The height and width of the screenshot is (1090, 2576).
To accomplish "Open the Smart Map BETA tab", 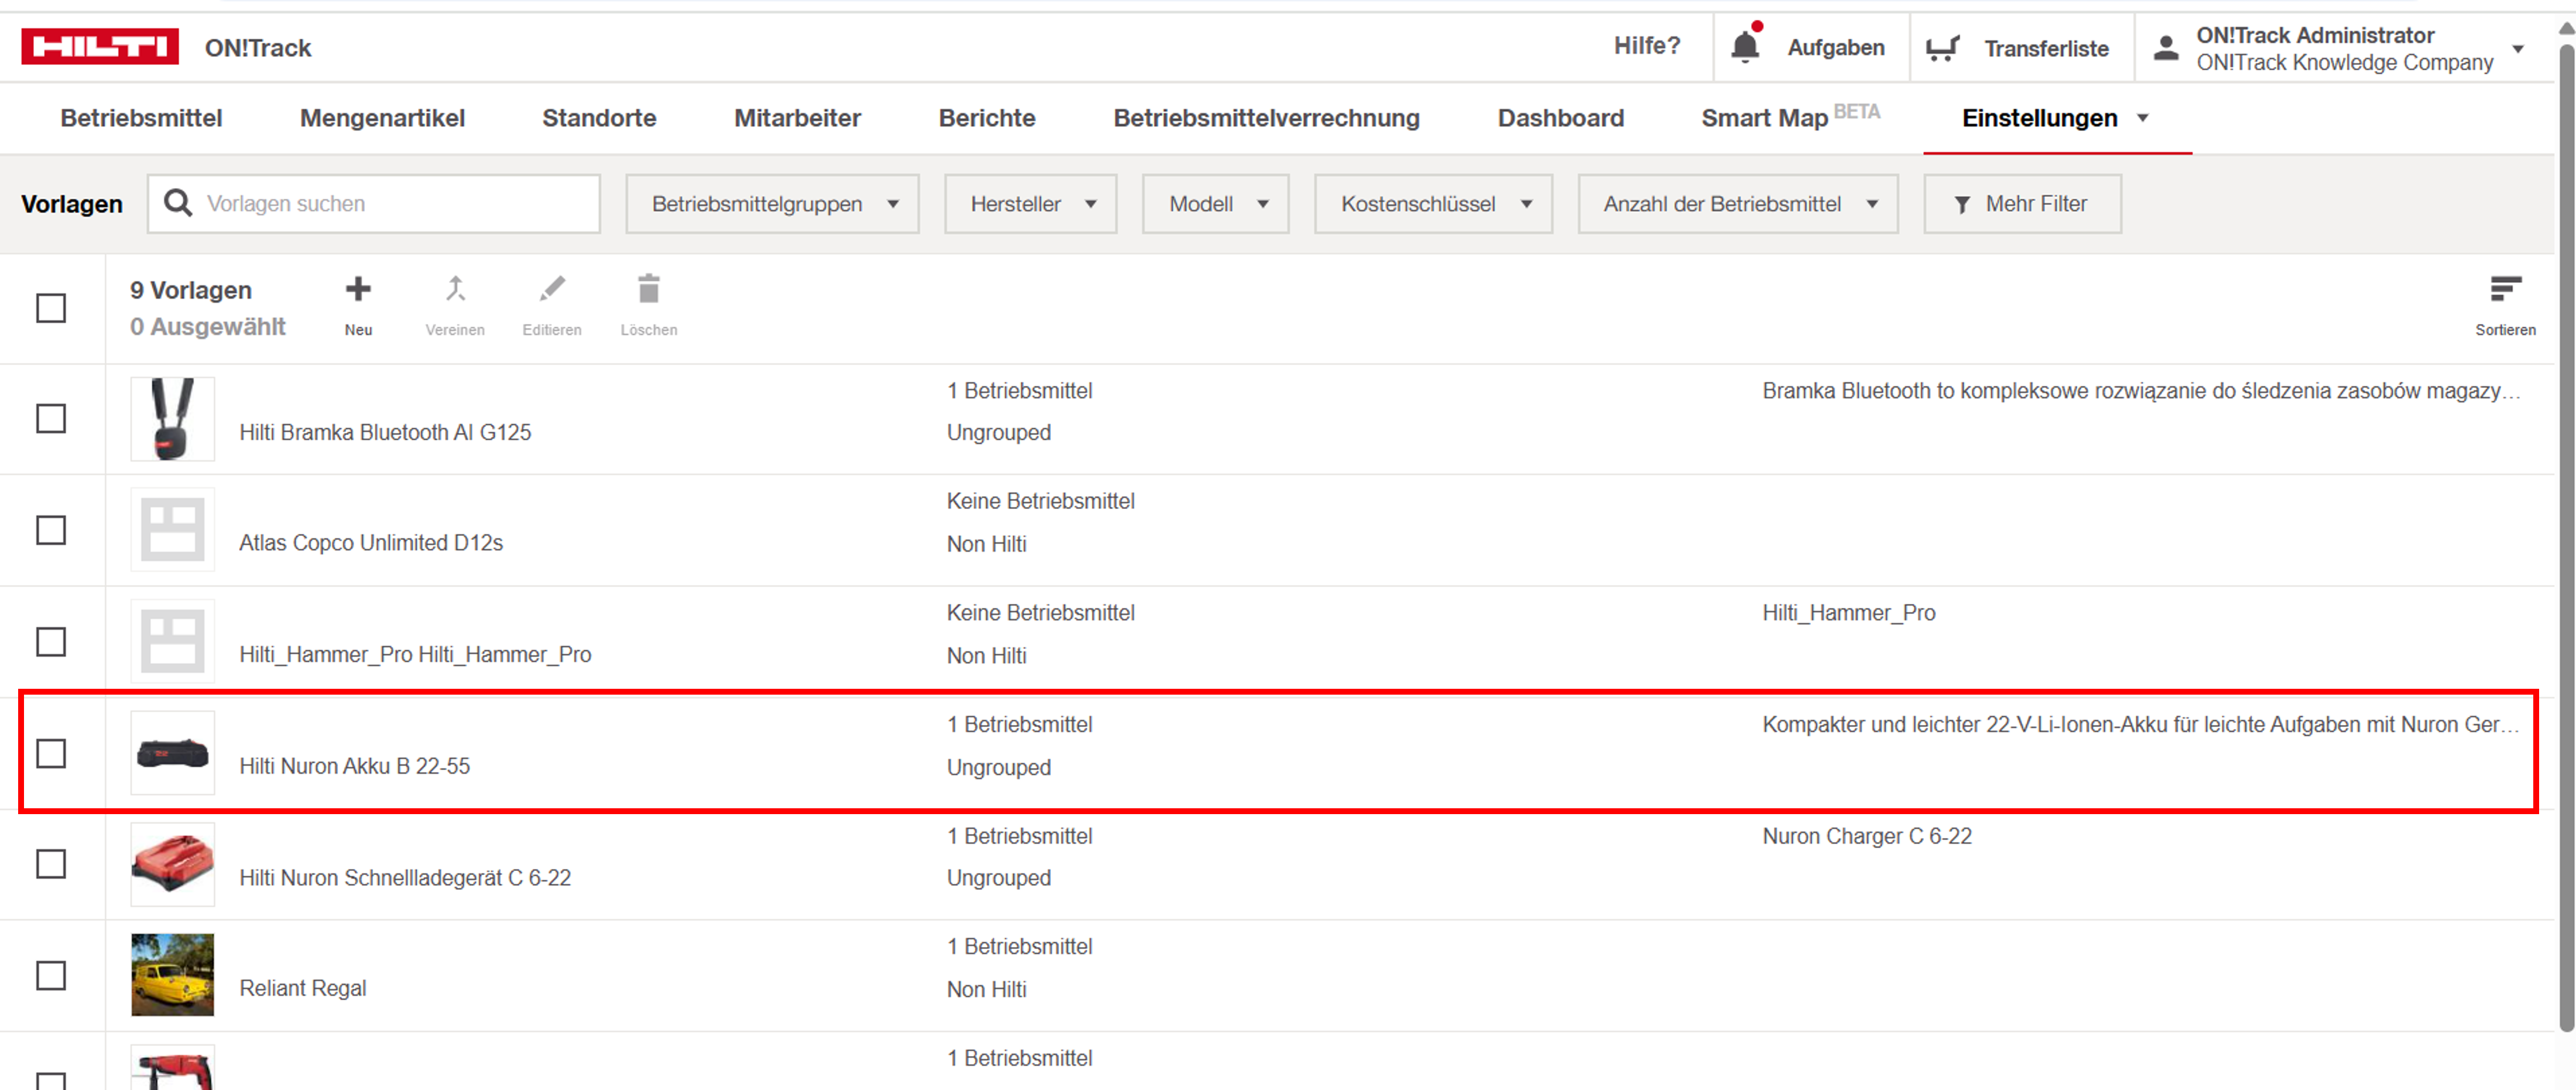I will point(1790,117).
